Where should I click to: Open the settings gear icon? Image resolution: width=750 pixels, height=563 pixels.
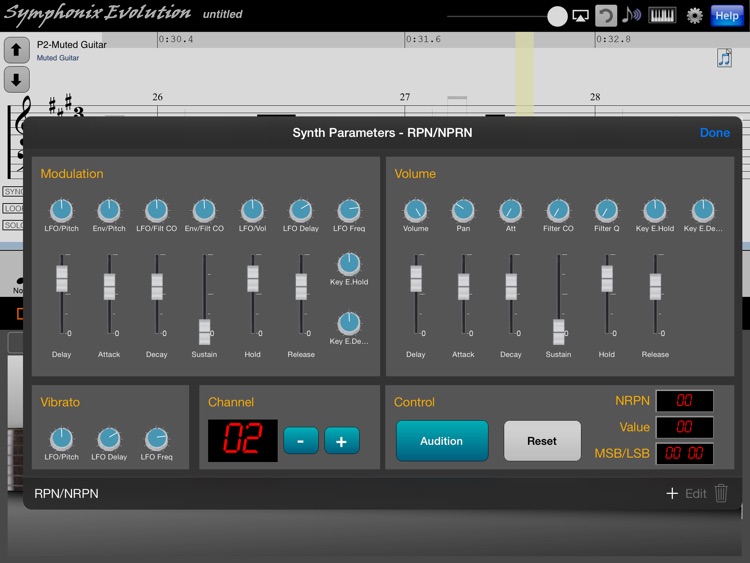(695, 16)
